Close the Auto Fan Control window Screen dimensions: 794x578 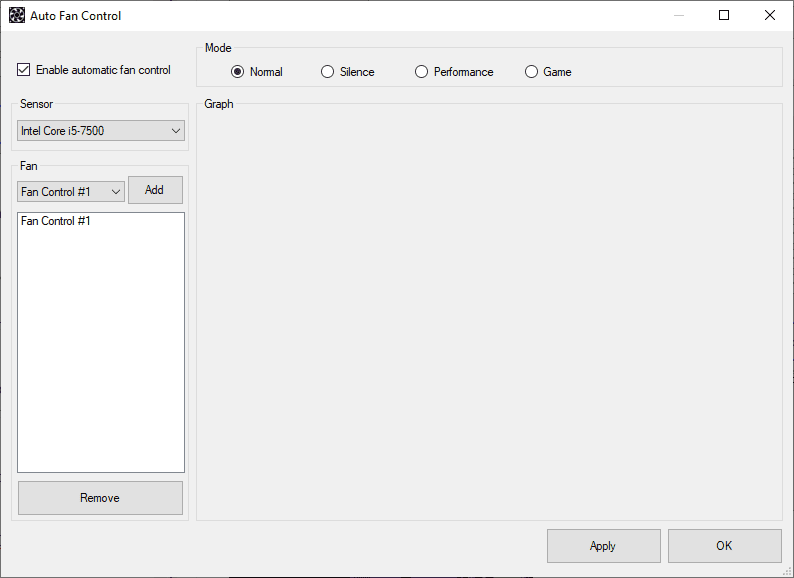point(770,15)
